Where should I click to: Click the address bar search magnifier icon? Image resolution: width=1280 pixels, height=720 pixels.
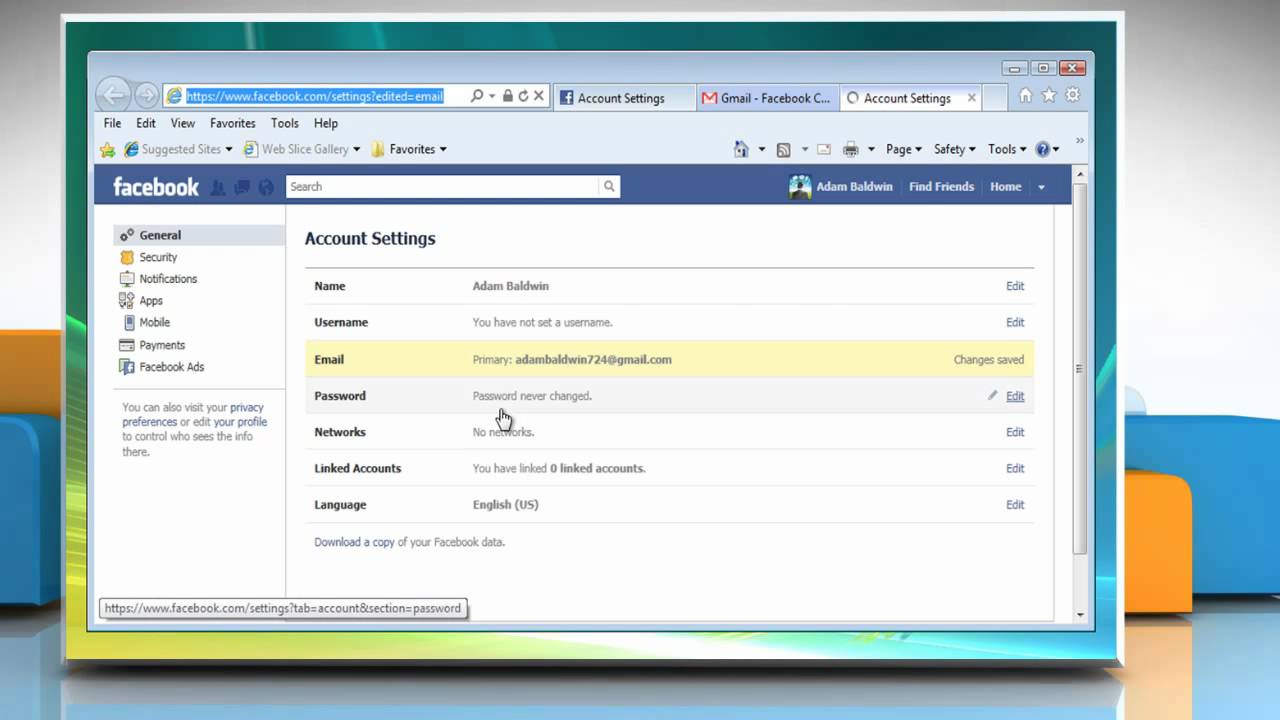[x=477, y=96]
